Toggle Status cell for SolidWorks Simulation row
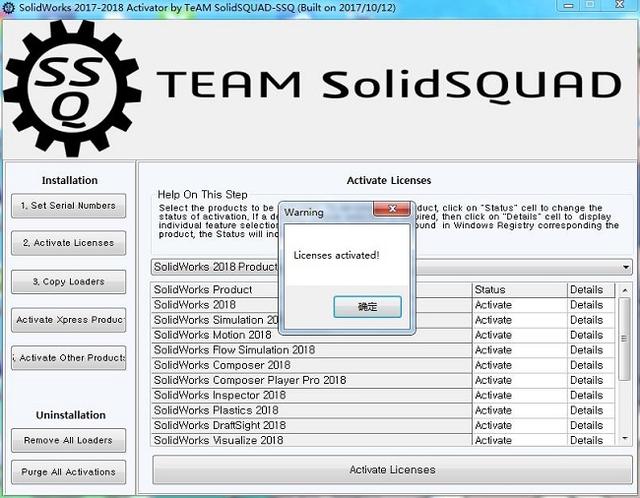Screen dimensions: 640x498 pos(520,320)
